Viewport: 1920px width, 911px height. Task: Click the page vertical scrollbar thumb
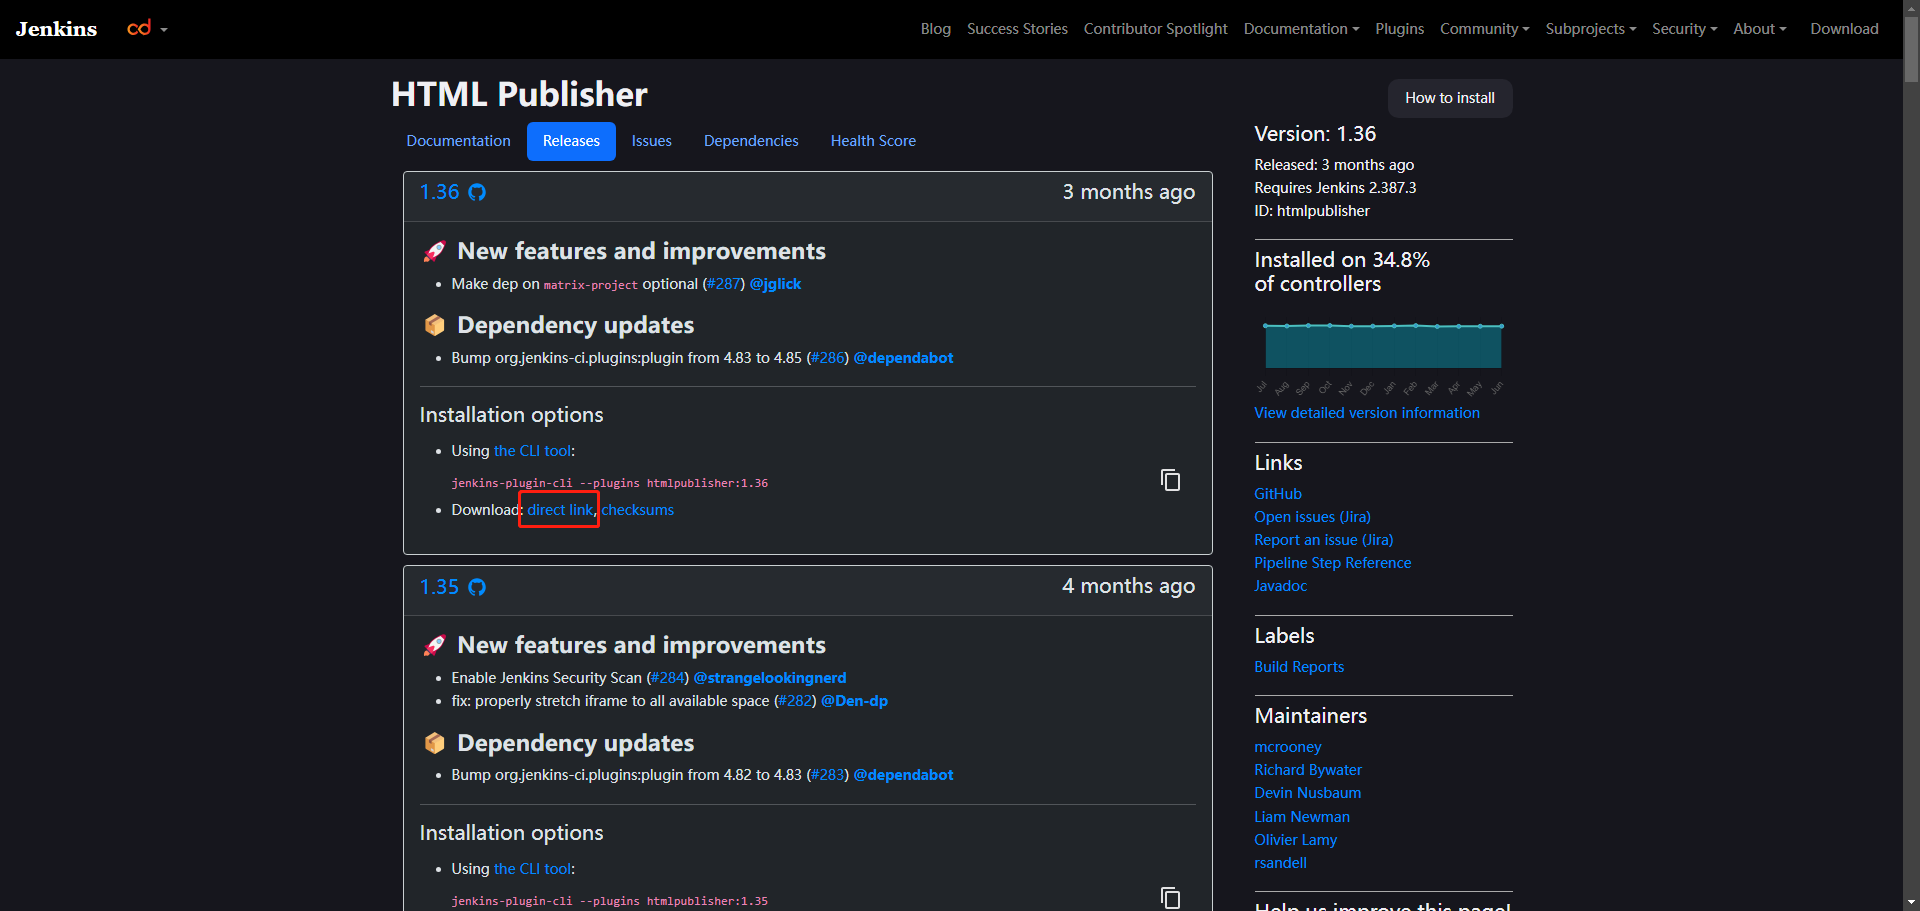1911,50
